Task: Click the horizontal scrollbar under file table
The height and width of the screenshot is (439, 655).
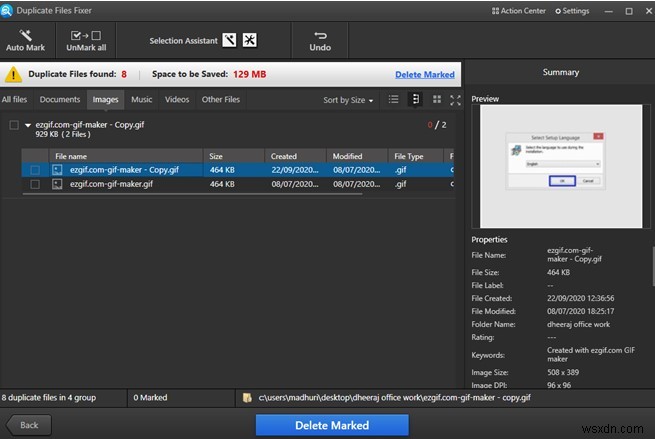Action: (x=193, y=194)
